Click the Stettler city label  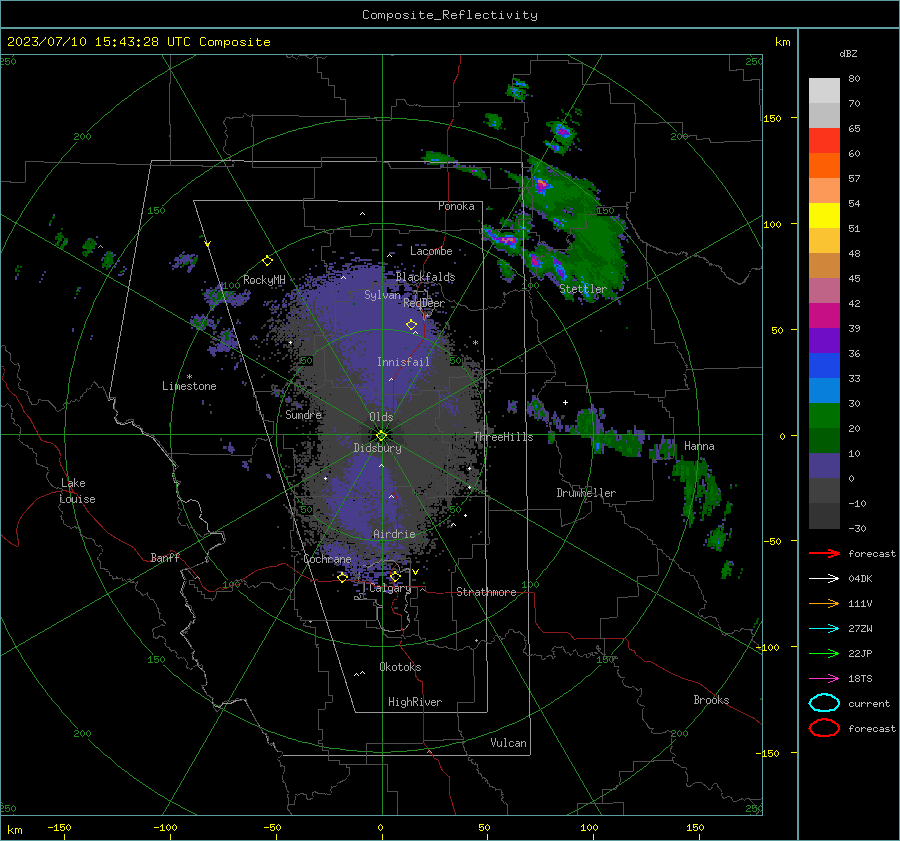point(583,289)
